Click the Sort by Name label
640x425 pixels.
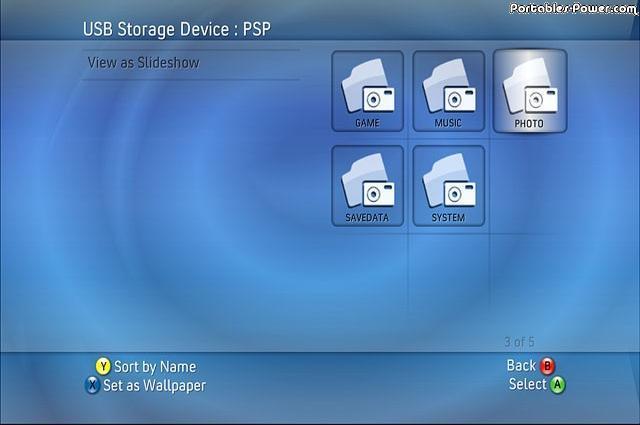(155, 367)
